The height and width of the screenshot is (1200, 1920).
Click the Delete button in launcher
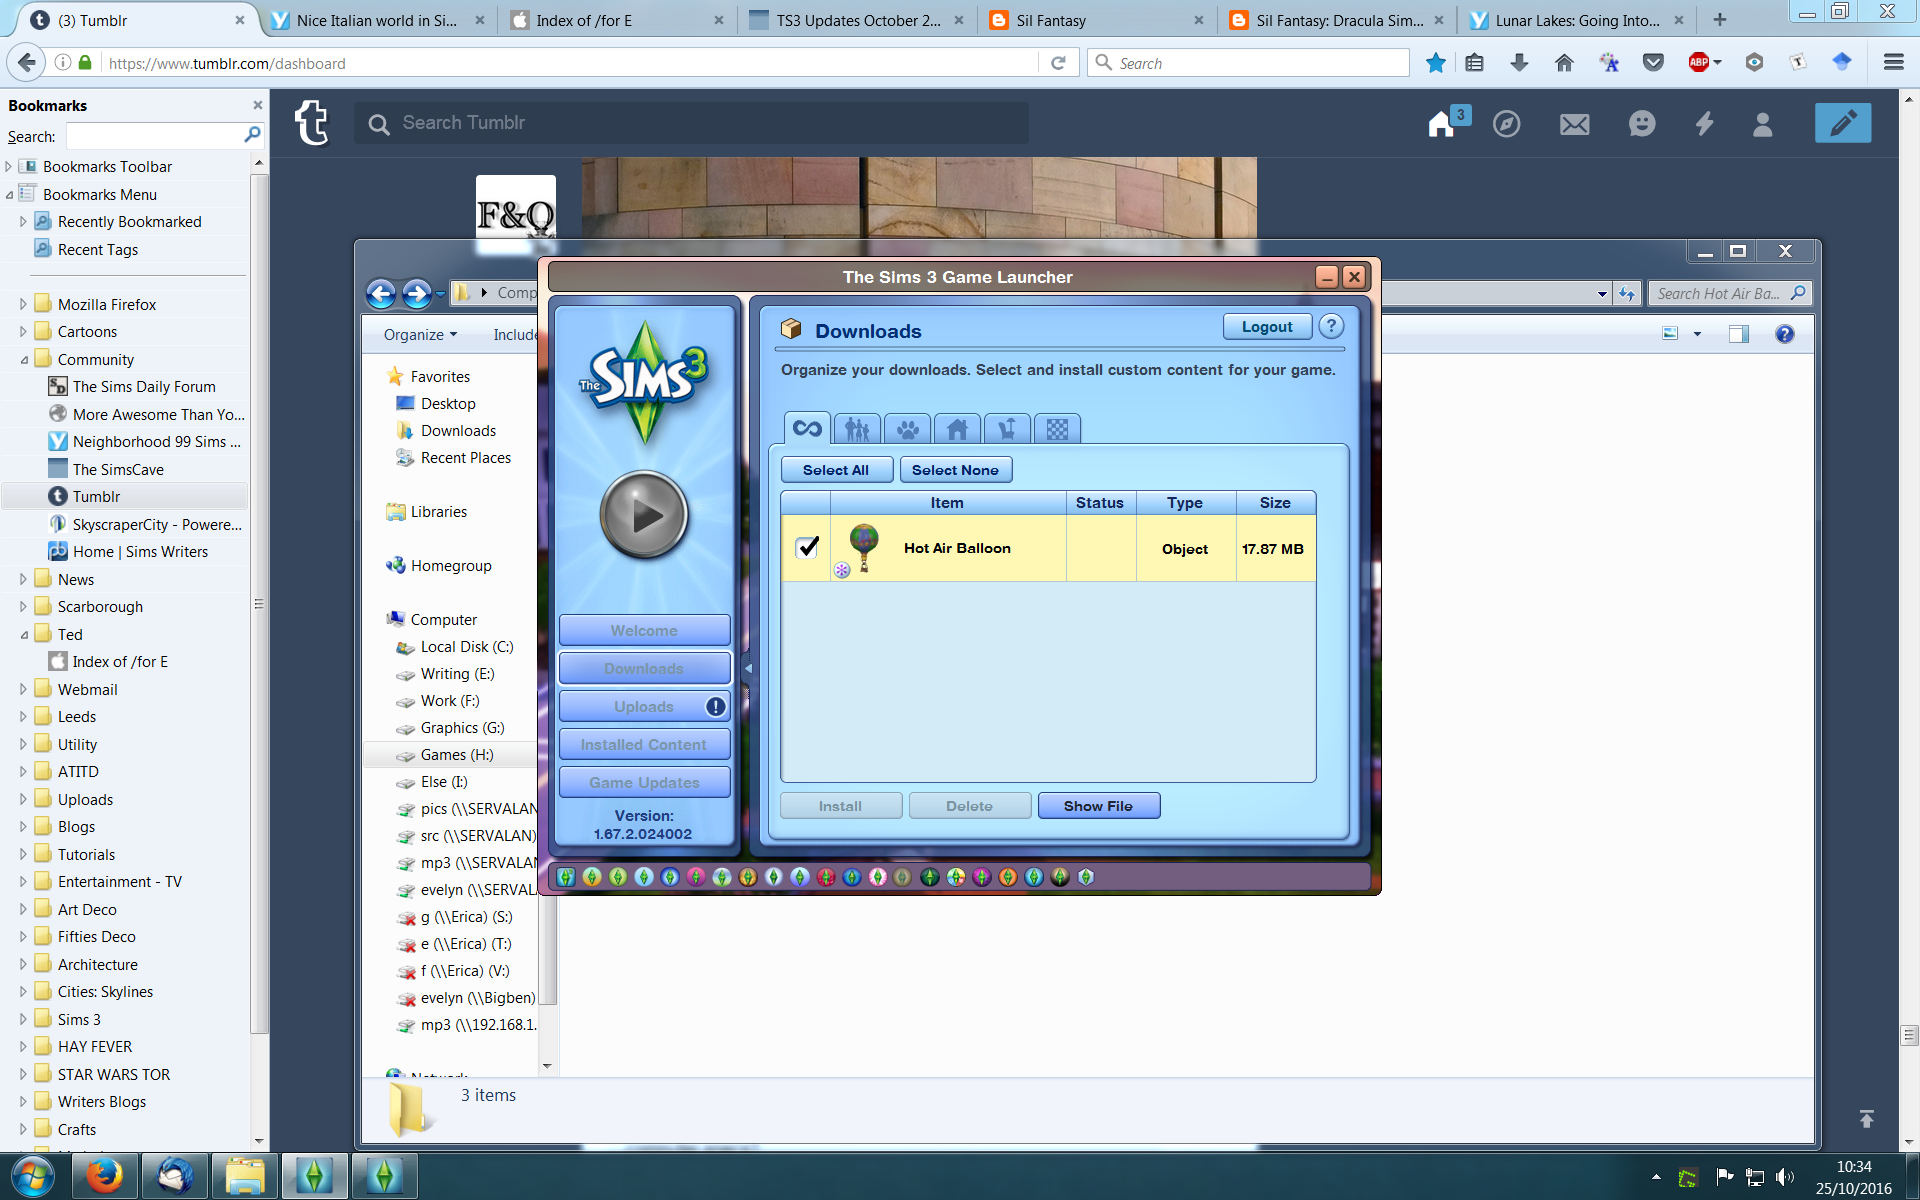(x=969, y=806)
